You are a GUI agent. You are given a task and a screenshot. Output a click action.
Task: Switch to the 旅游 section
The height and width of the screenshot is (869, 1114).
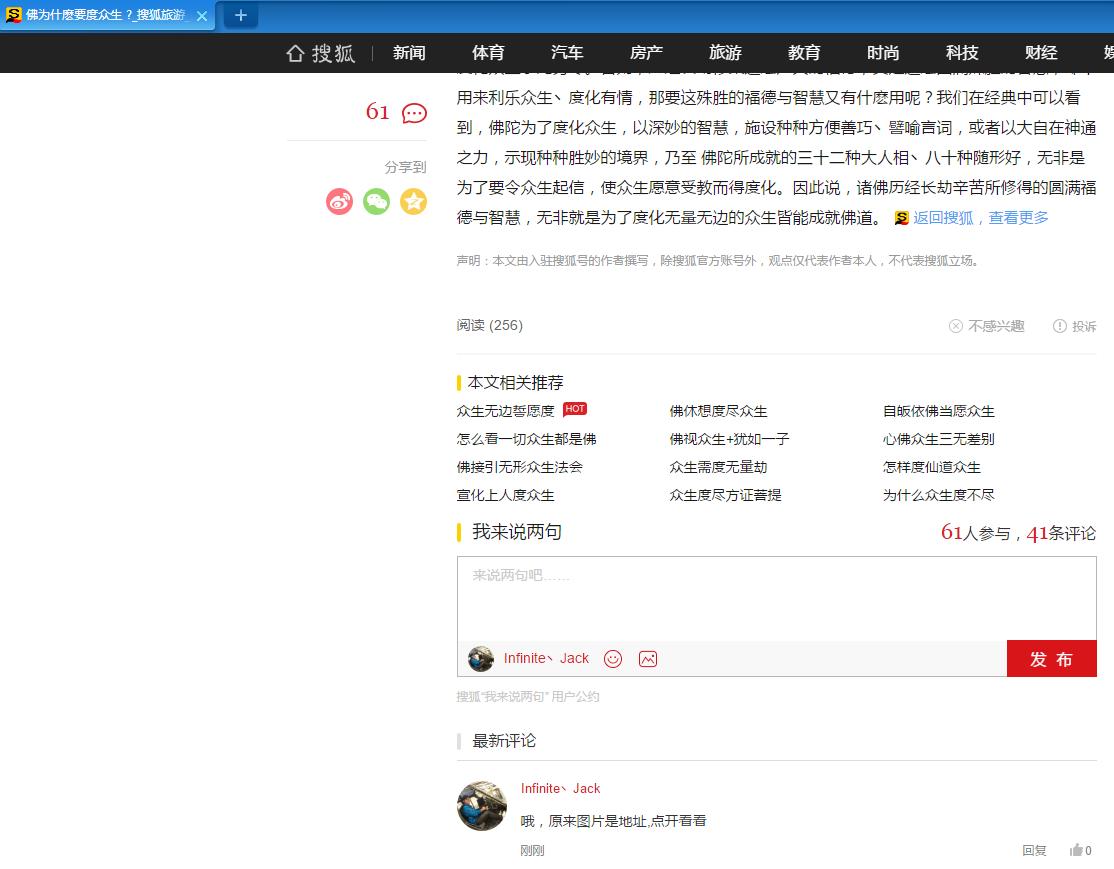(724, 52)
